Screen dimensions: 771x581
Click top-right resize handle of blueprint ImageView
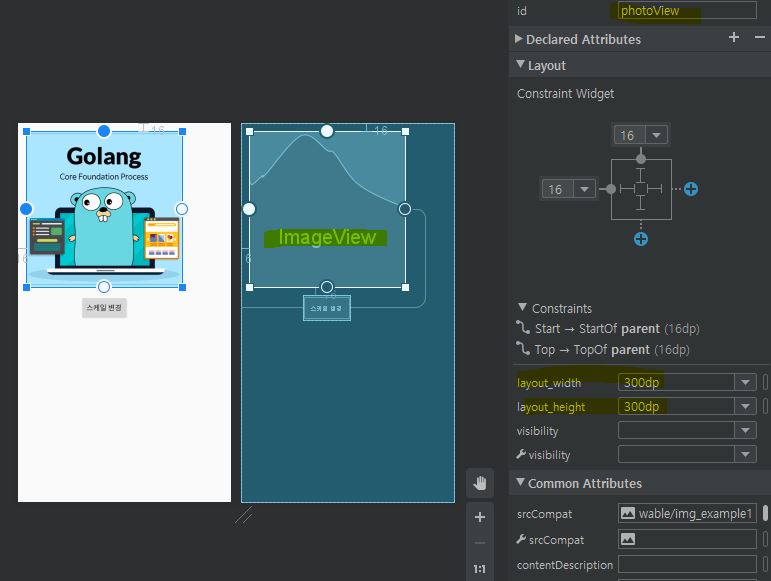(405, 131)
